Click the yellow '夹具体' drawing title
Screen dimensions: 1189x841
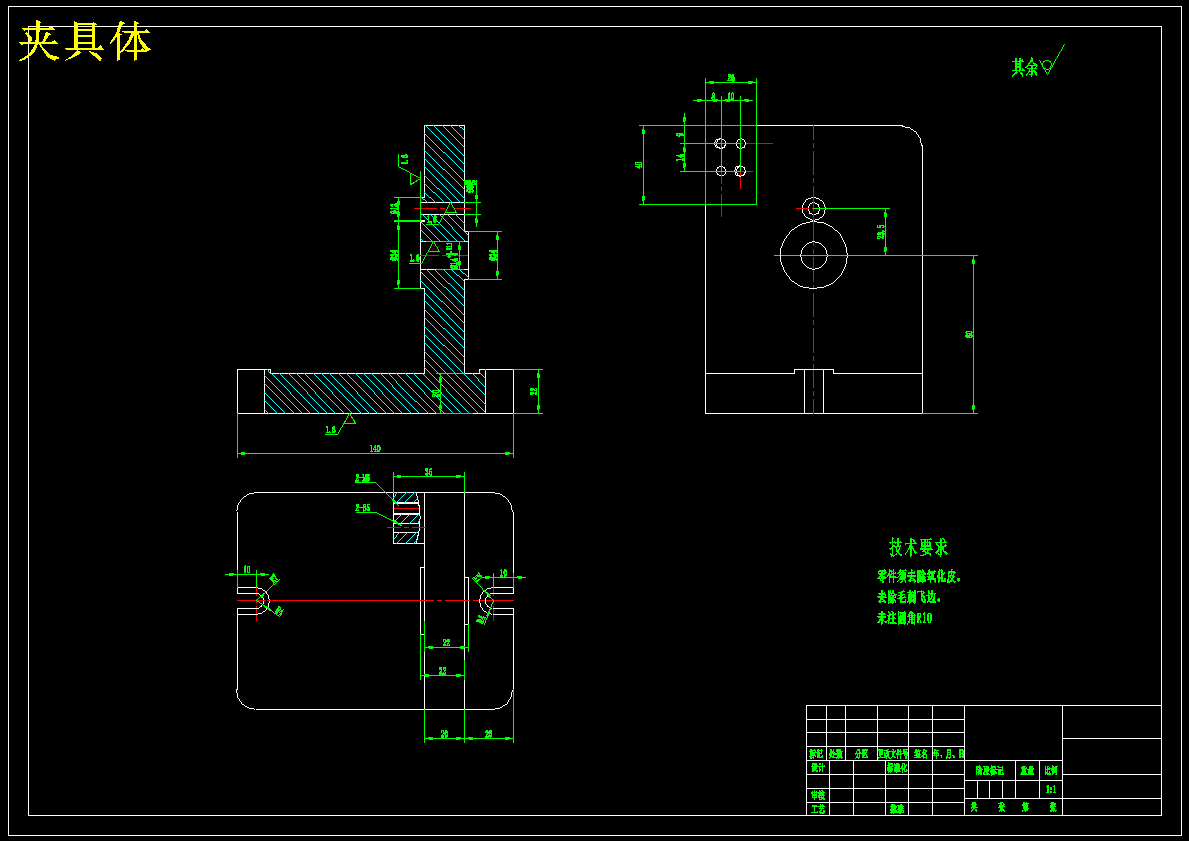click(85, 42)
